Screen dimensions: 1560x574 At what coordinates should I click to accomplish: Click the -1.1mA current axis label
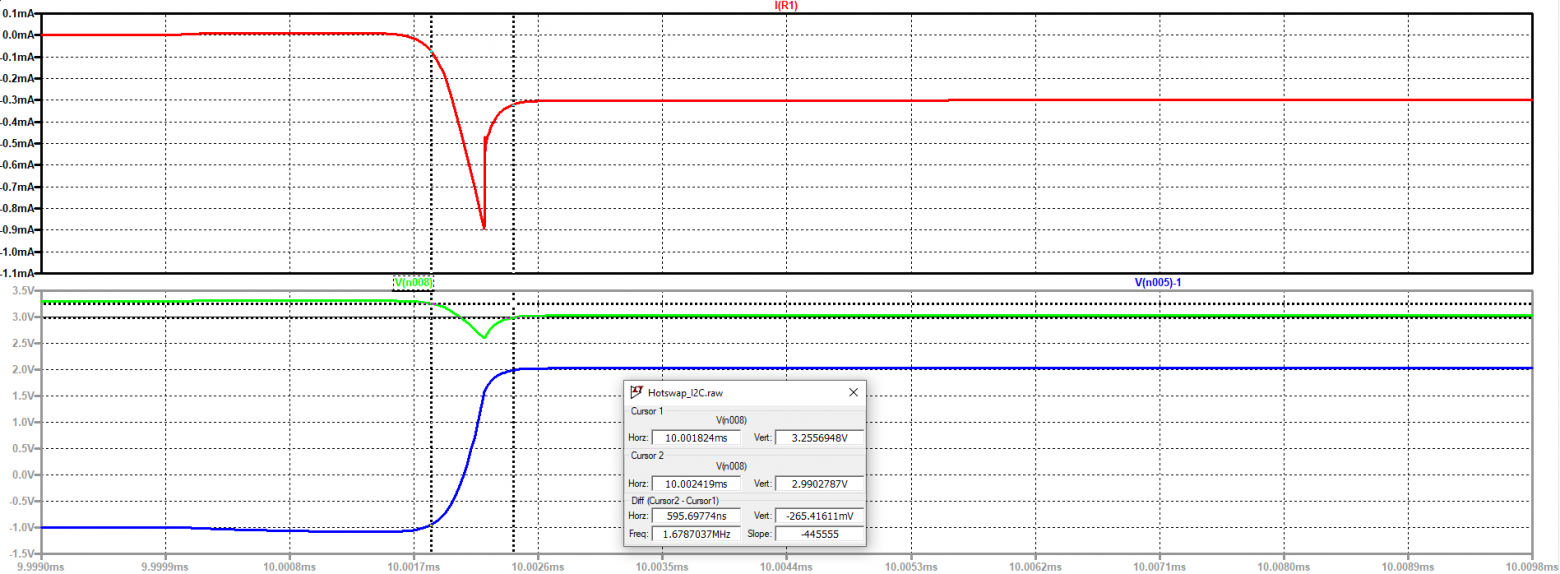tap(19, 272)
